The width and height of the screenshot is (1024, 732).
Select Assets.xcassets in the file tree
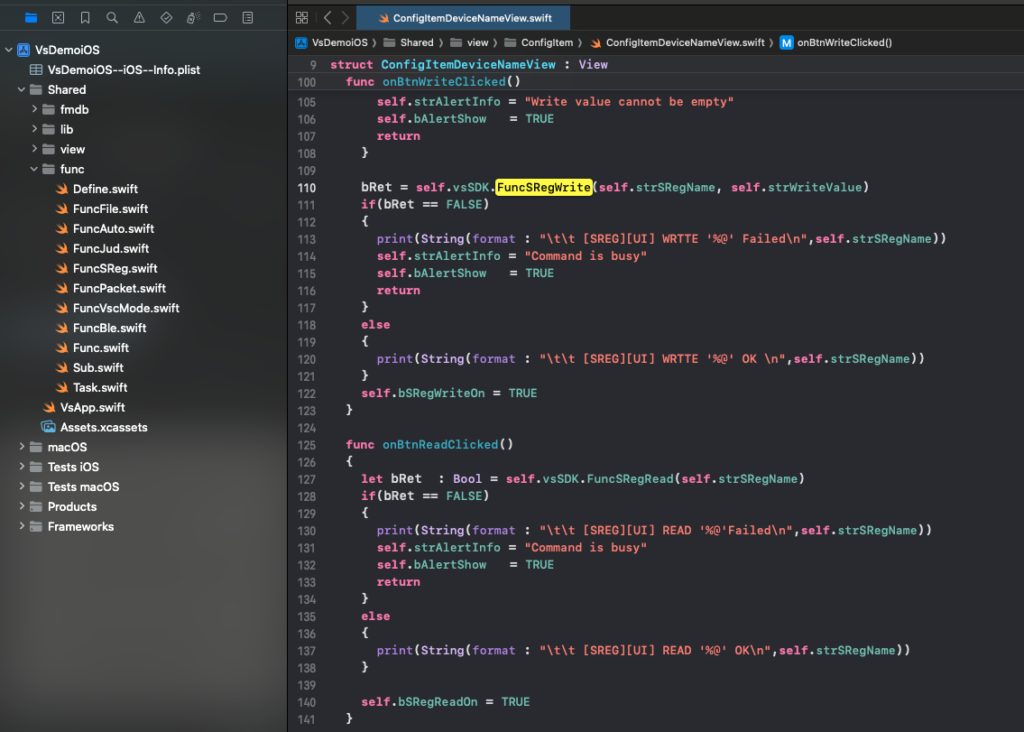tap(103, 427)
